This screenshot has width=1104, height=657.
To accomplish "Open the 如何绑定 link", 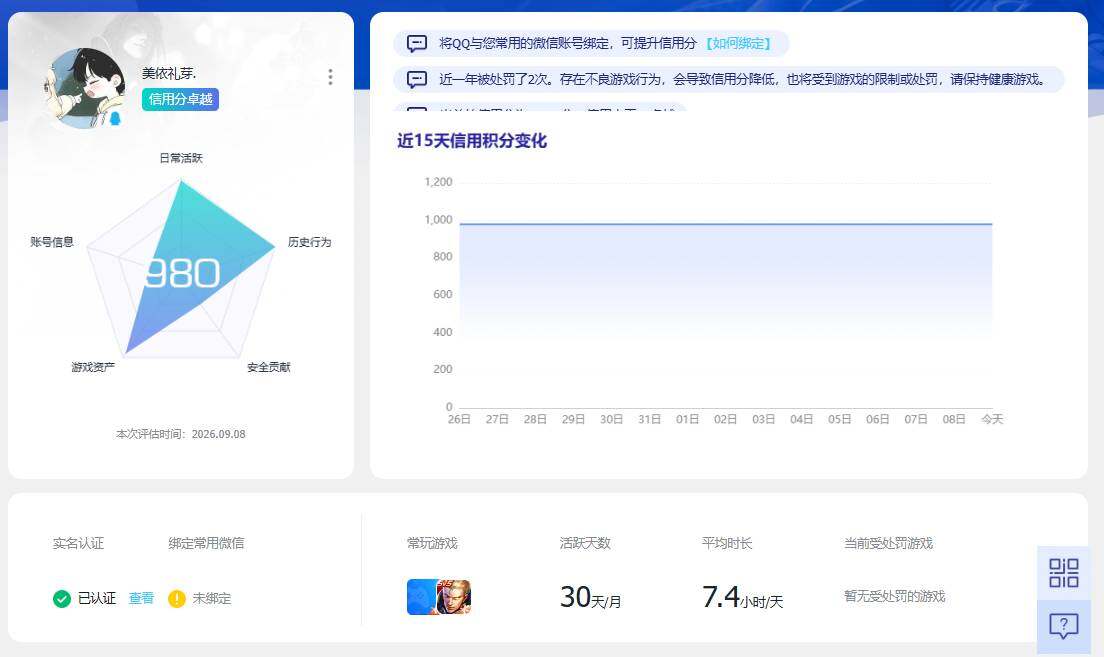I will (x=738, y=44).
